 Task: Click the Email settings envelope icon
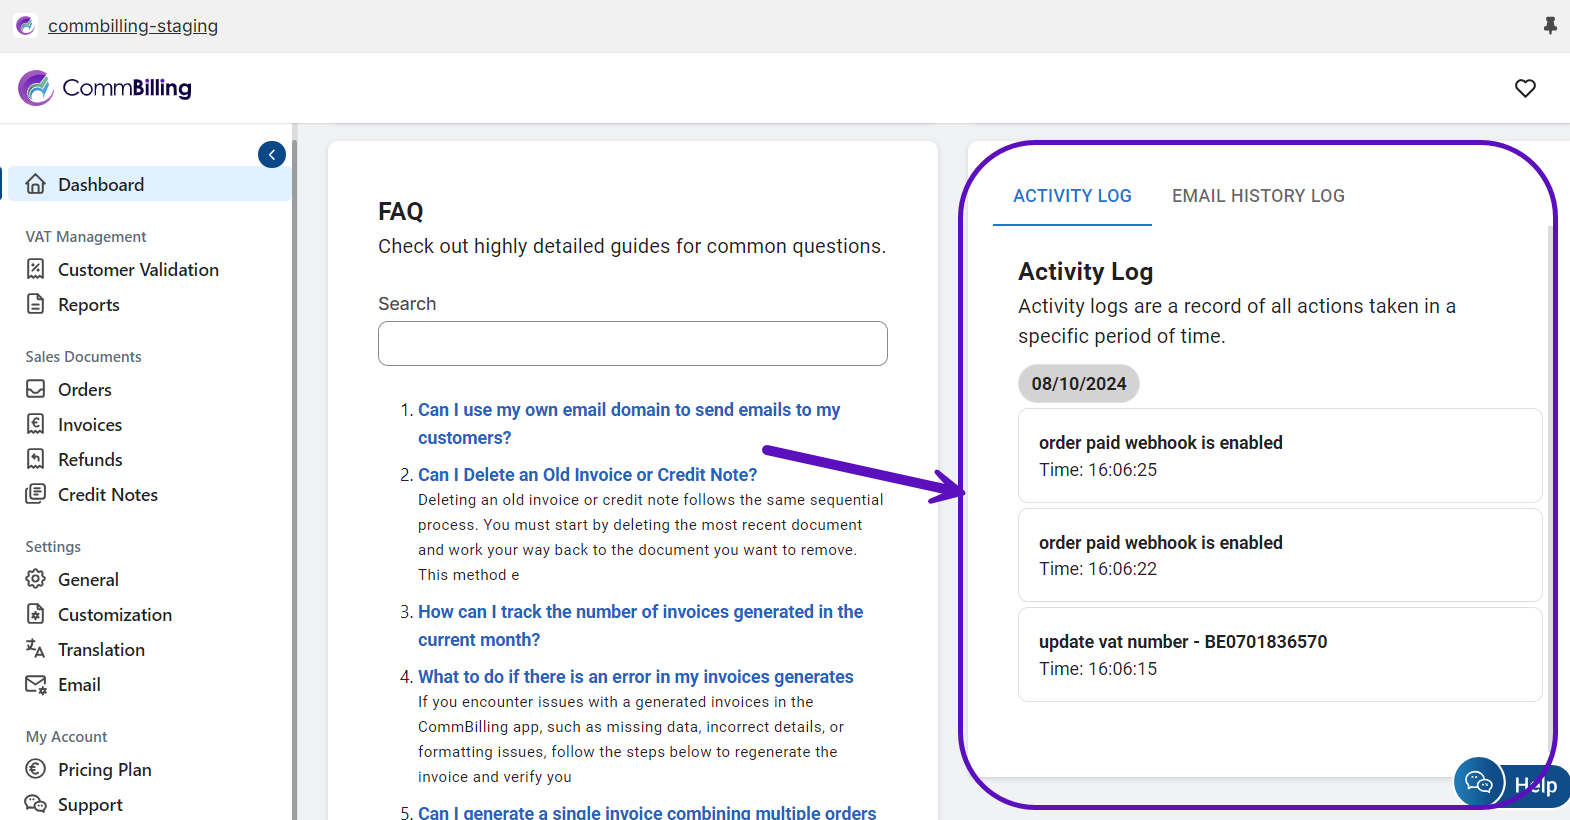36,684
